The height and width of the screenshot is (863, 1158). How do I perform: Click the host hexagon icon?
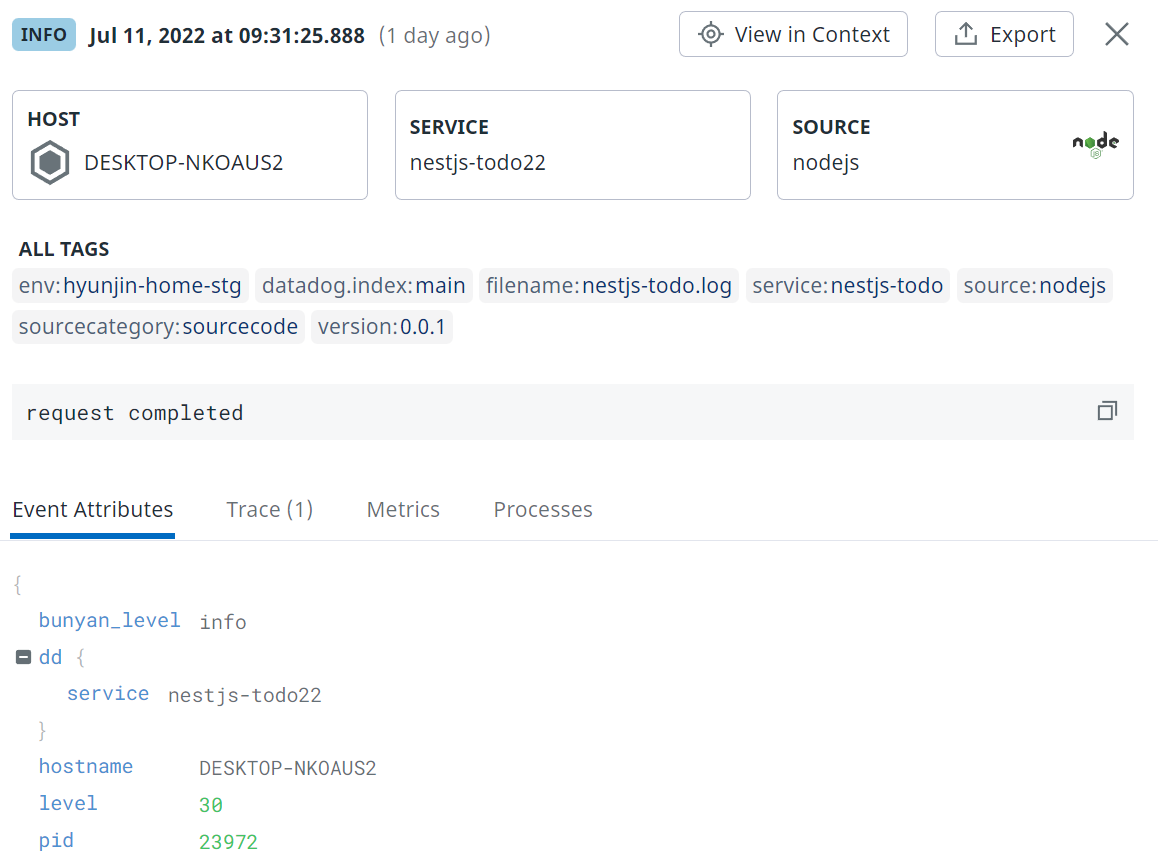point(49,162)
